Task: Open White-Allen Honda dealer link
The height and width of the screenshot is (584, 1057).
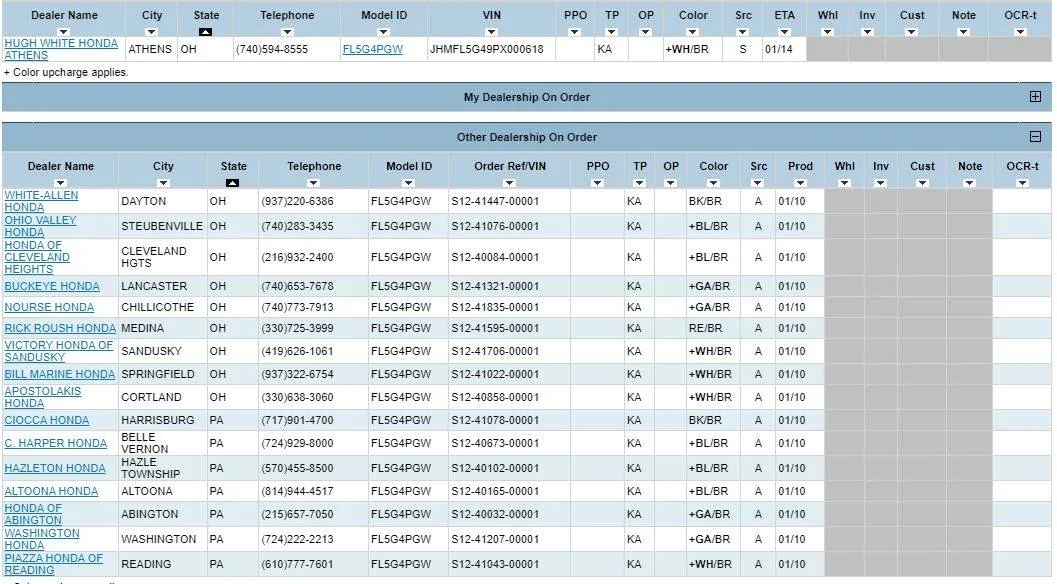Action: 41,201
